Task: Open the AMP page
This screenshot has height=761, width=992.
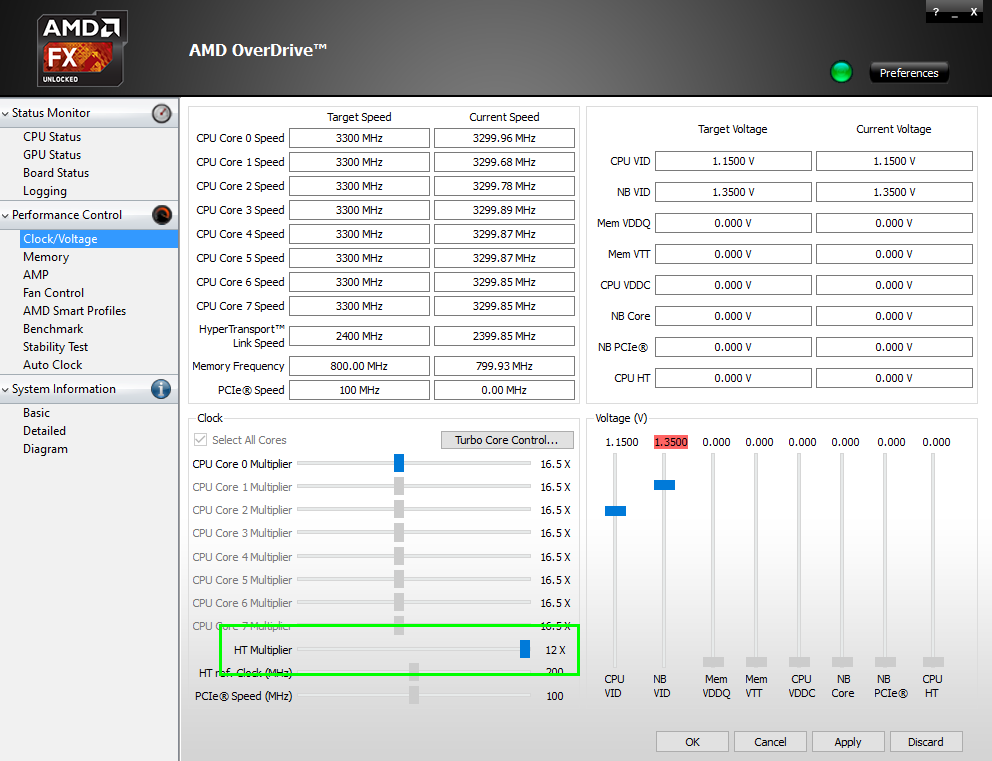Action: point(35,275)
